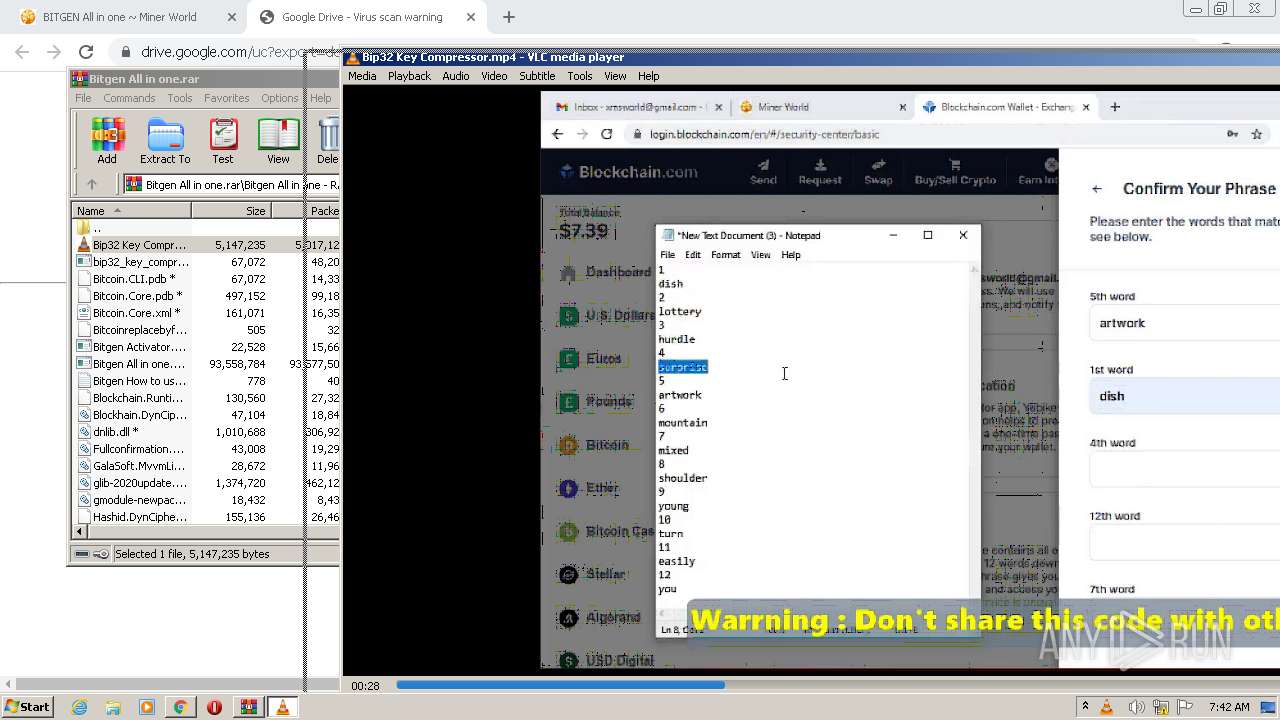Select Hashid.DynCiphe... file row

pos(208,517)
